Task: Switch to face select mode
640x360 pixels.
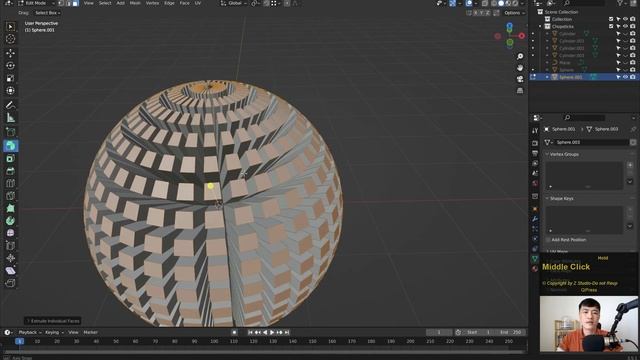Action: coord(75,3)
